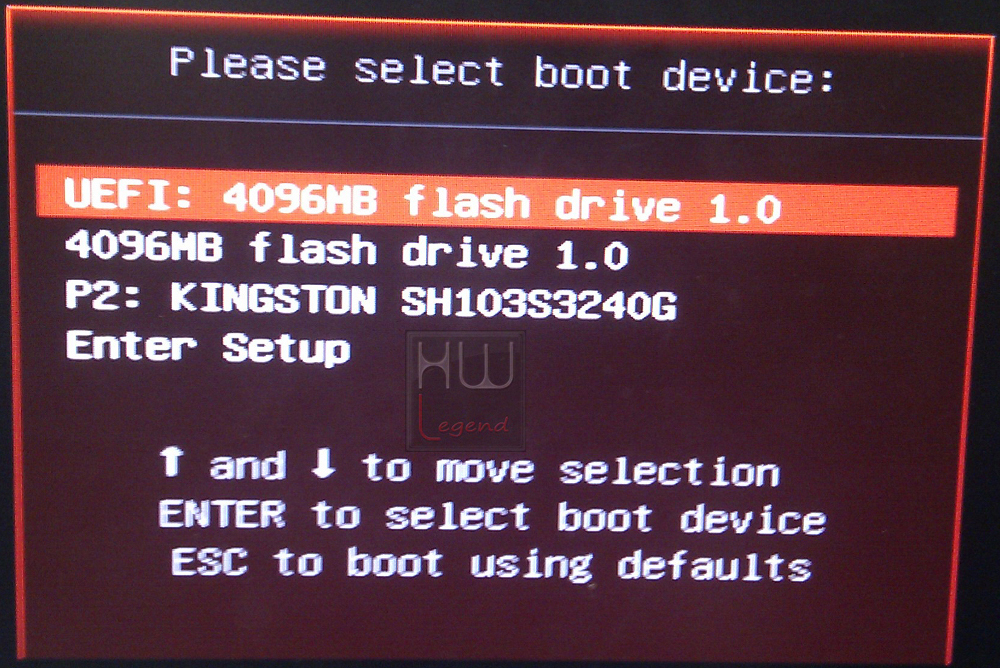1000x668 pixels.
Task: Click the down arrow symbol in the hints
Action: tap(323, 464)
